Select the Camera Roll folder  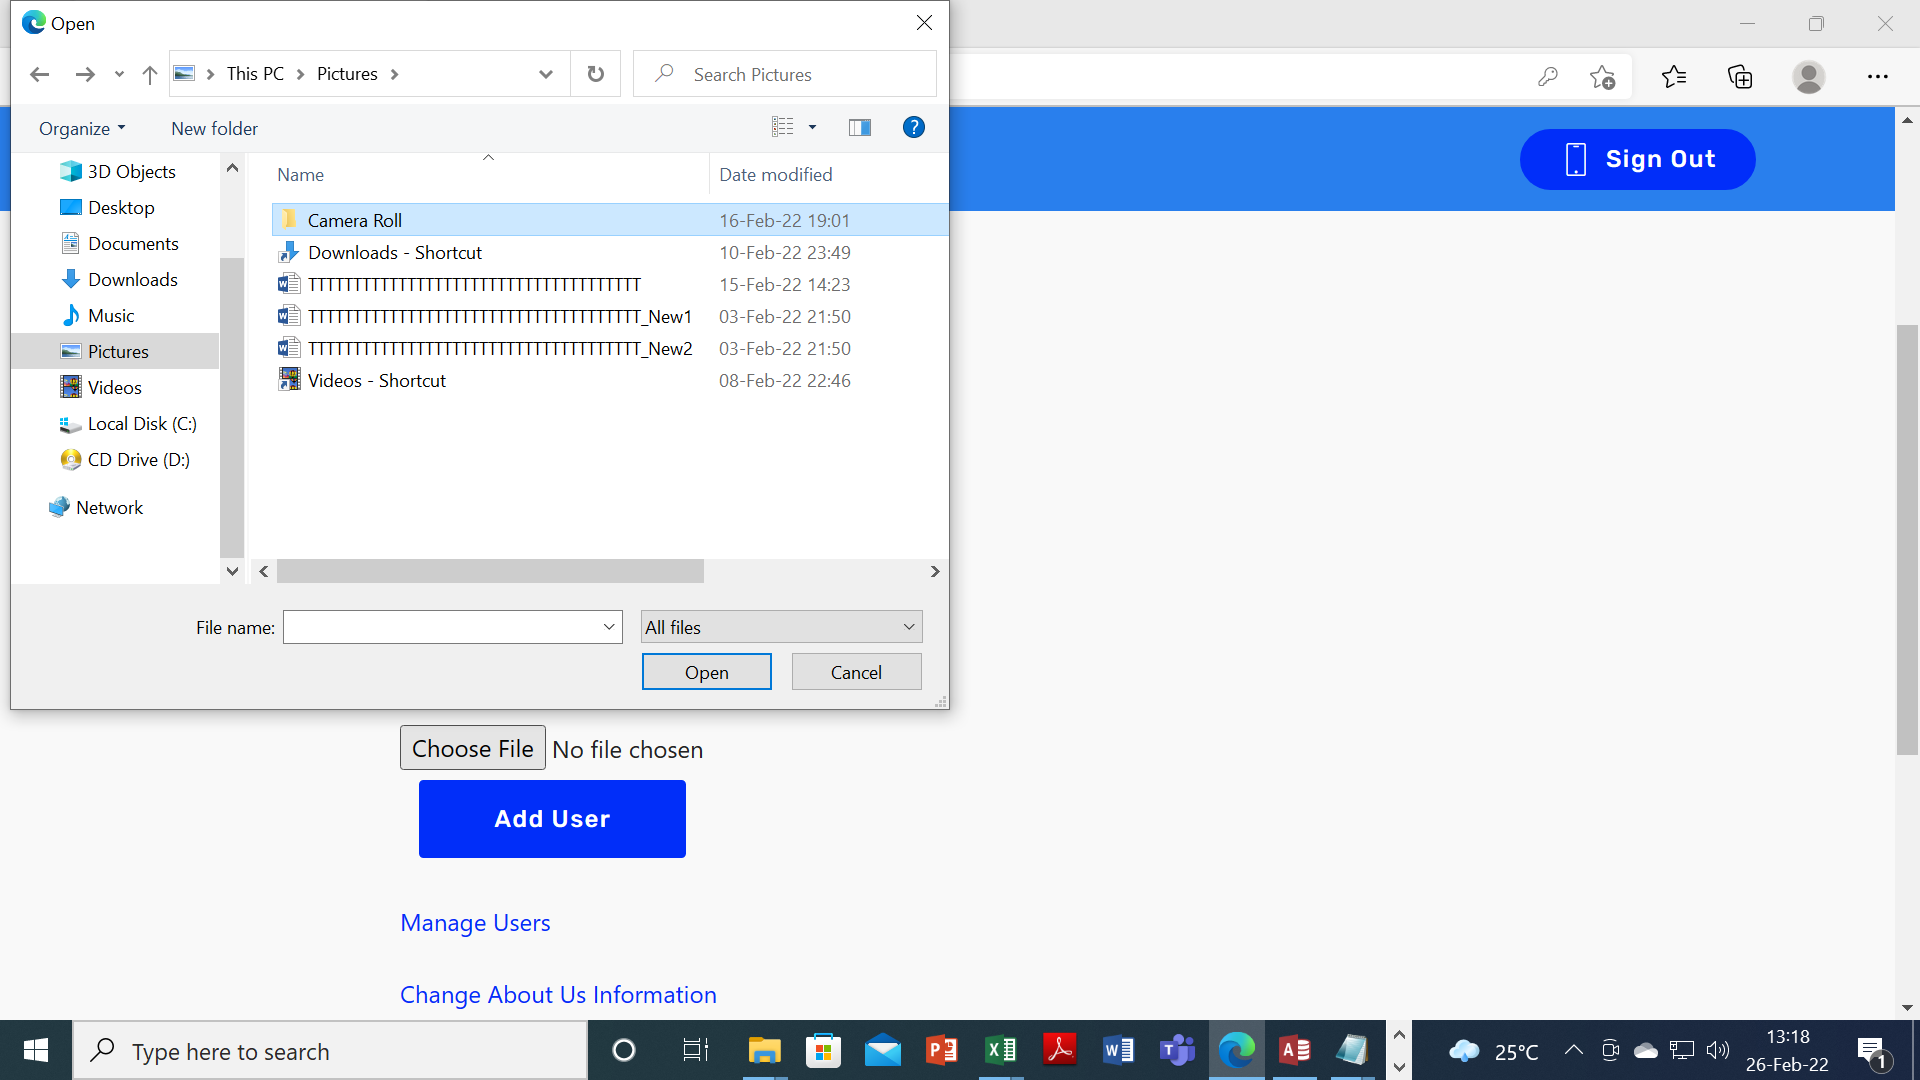355,220
